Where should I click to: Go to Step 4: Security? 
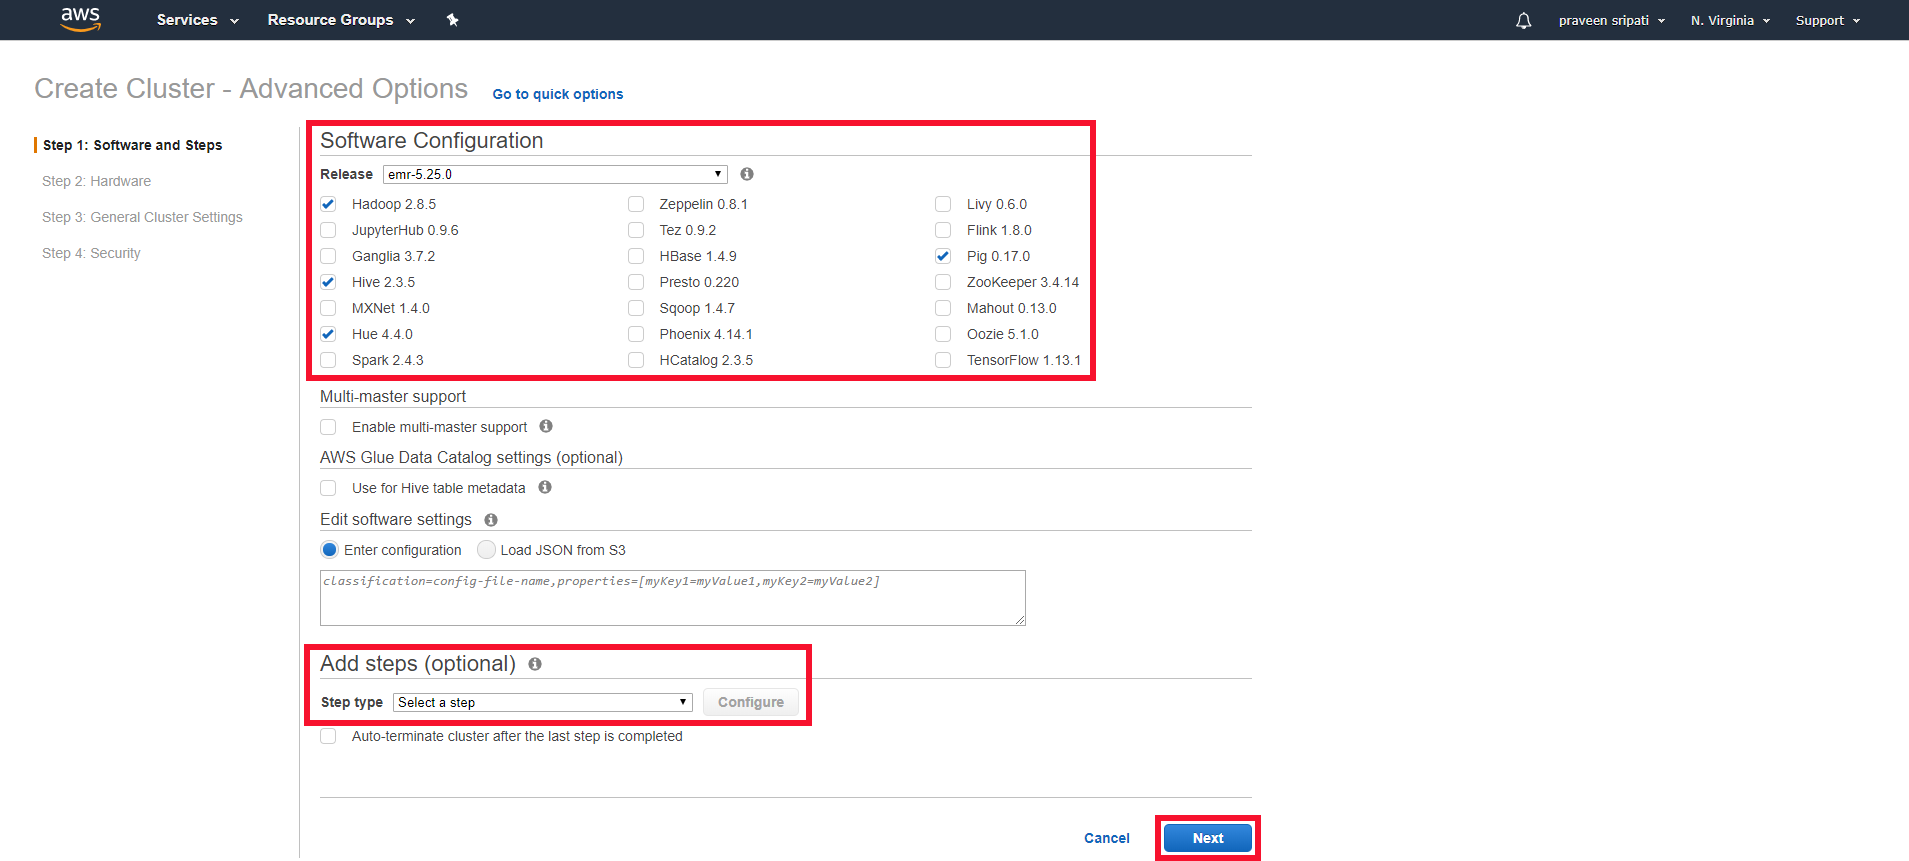[x=91, y=253]
